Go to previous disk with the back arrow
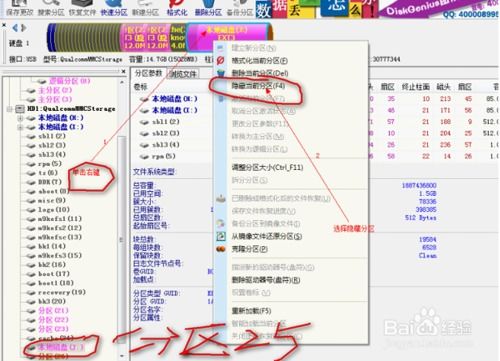Viewport: 500px width, 361px height. [15, 28]
